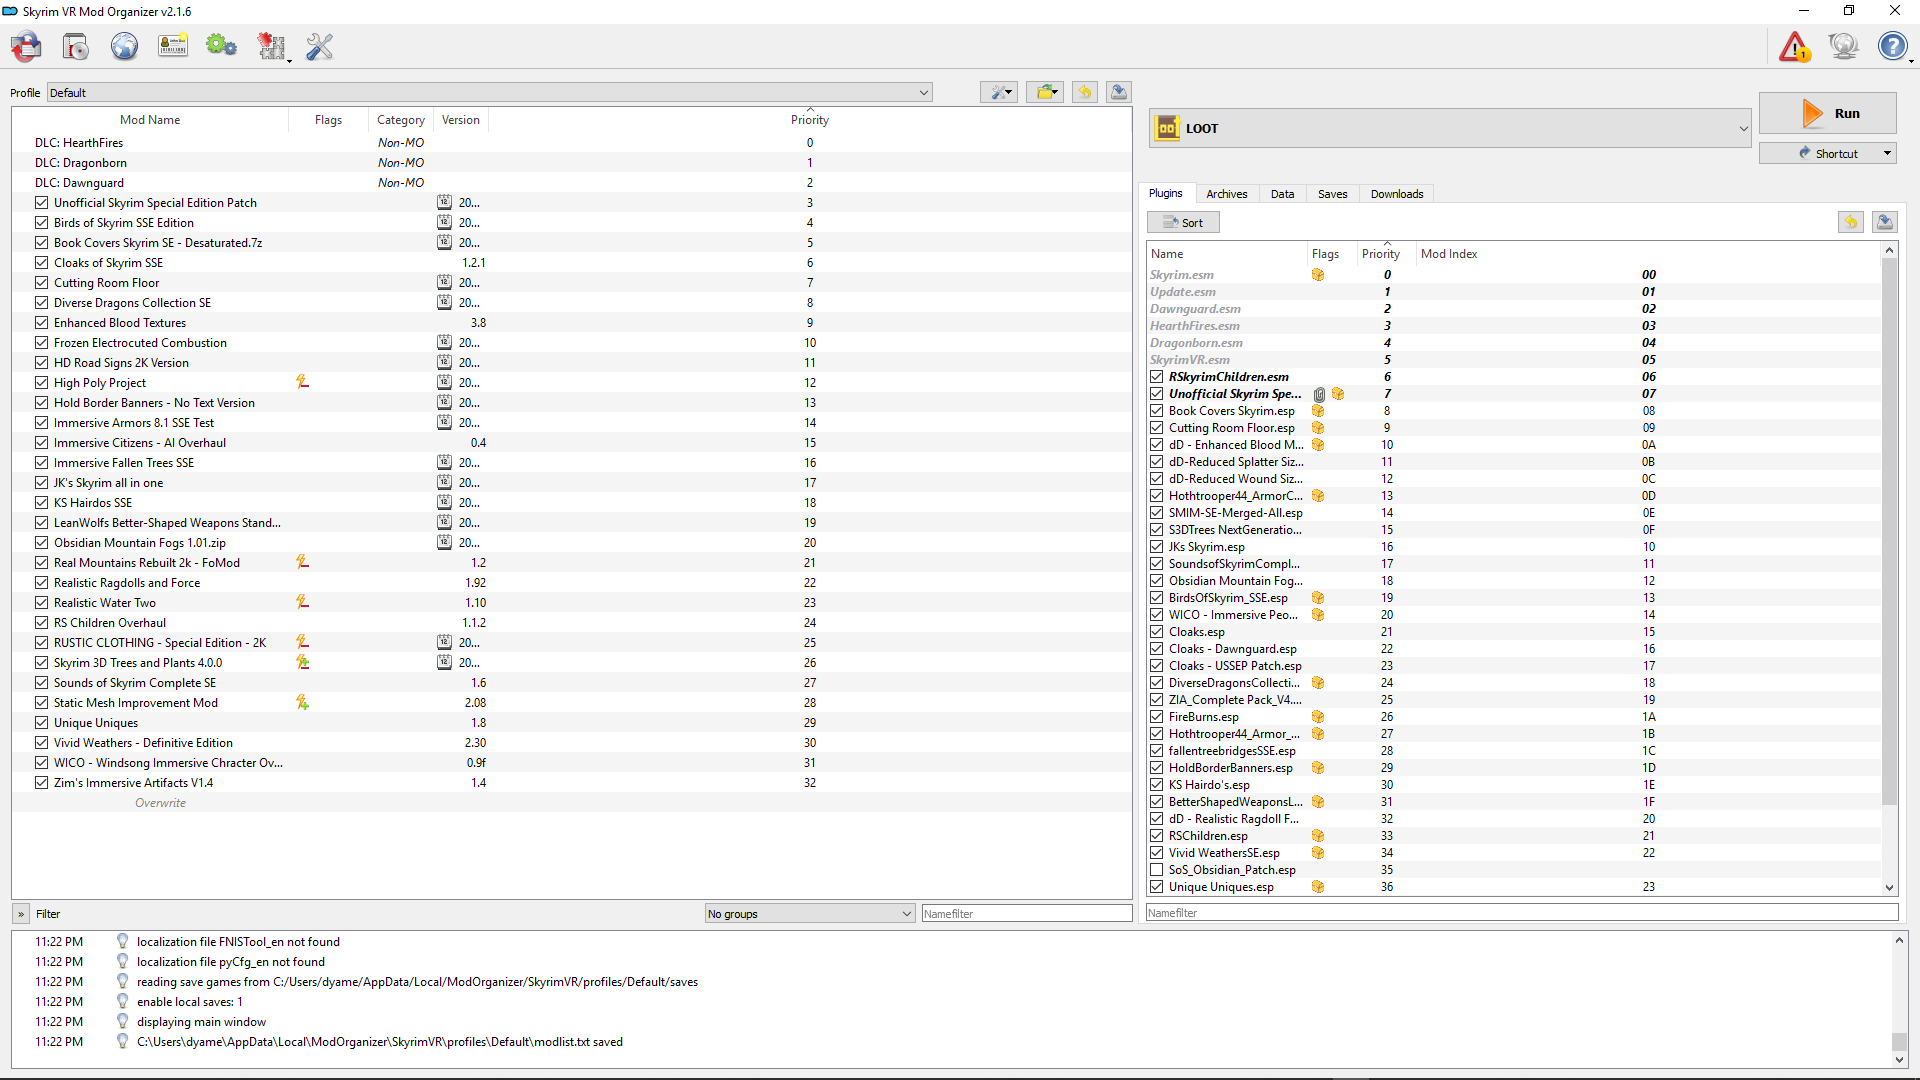
Task: Click the flag icon of Static Mesh Improvement Mod
Action: click(x=302, y=702)
